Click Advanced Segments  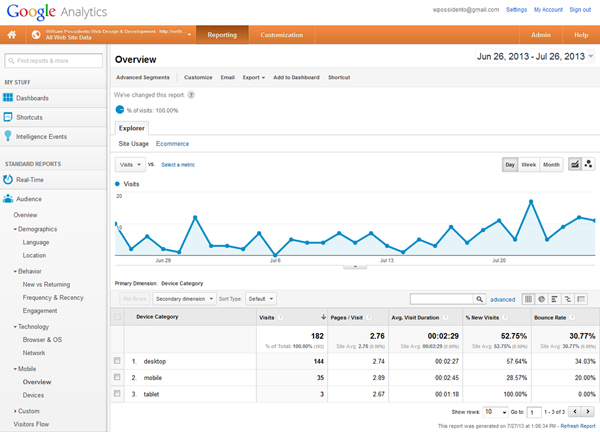click(x=143, y=77)
